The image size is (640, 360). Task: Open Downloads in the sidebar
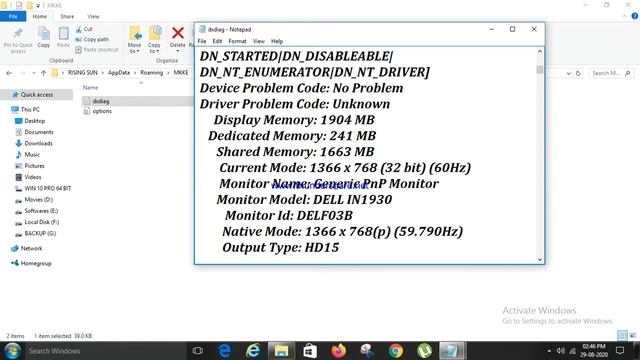tap(38, 143)
